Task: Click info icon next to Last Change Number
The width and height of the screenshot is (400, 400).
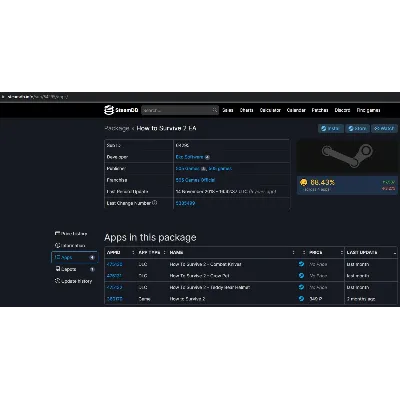Action: (x=154, y=203)
